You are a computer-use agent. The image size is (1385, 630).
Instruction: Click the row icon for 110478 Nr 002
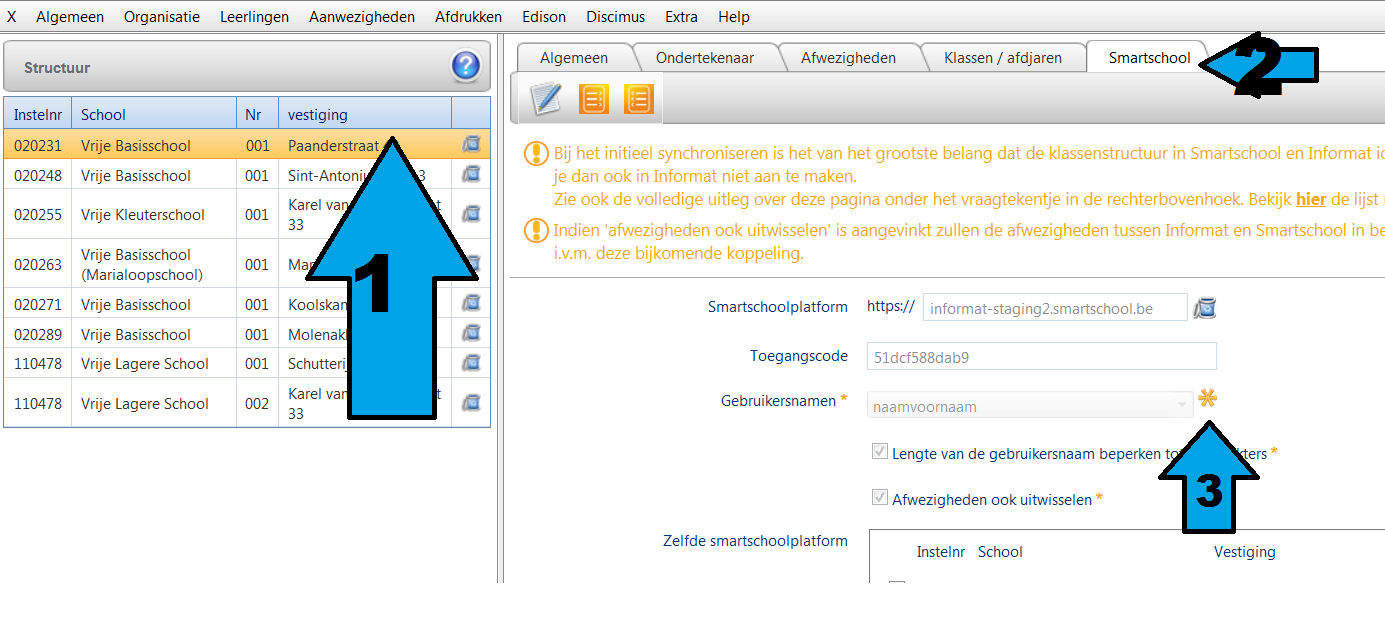[x=471, y=403]
